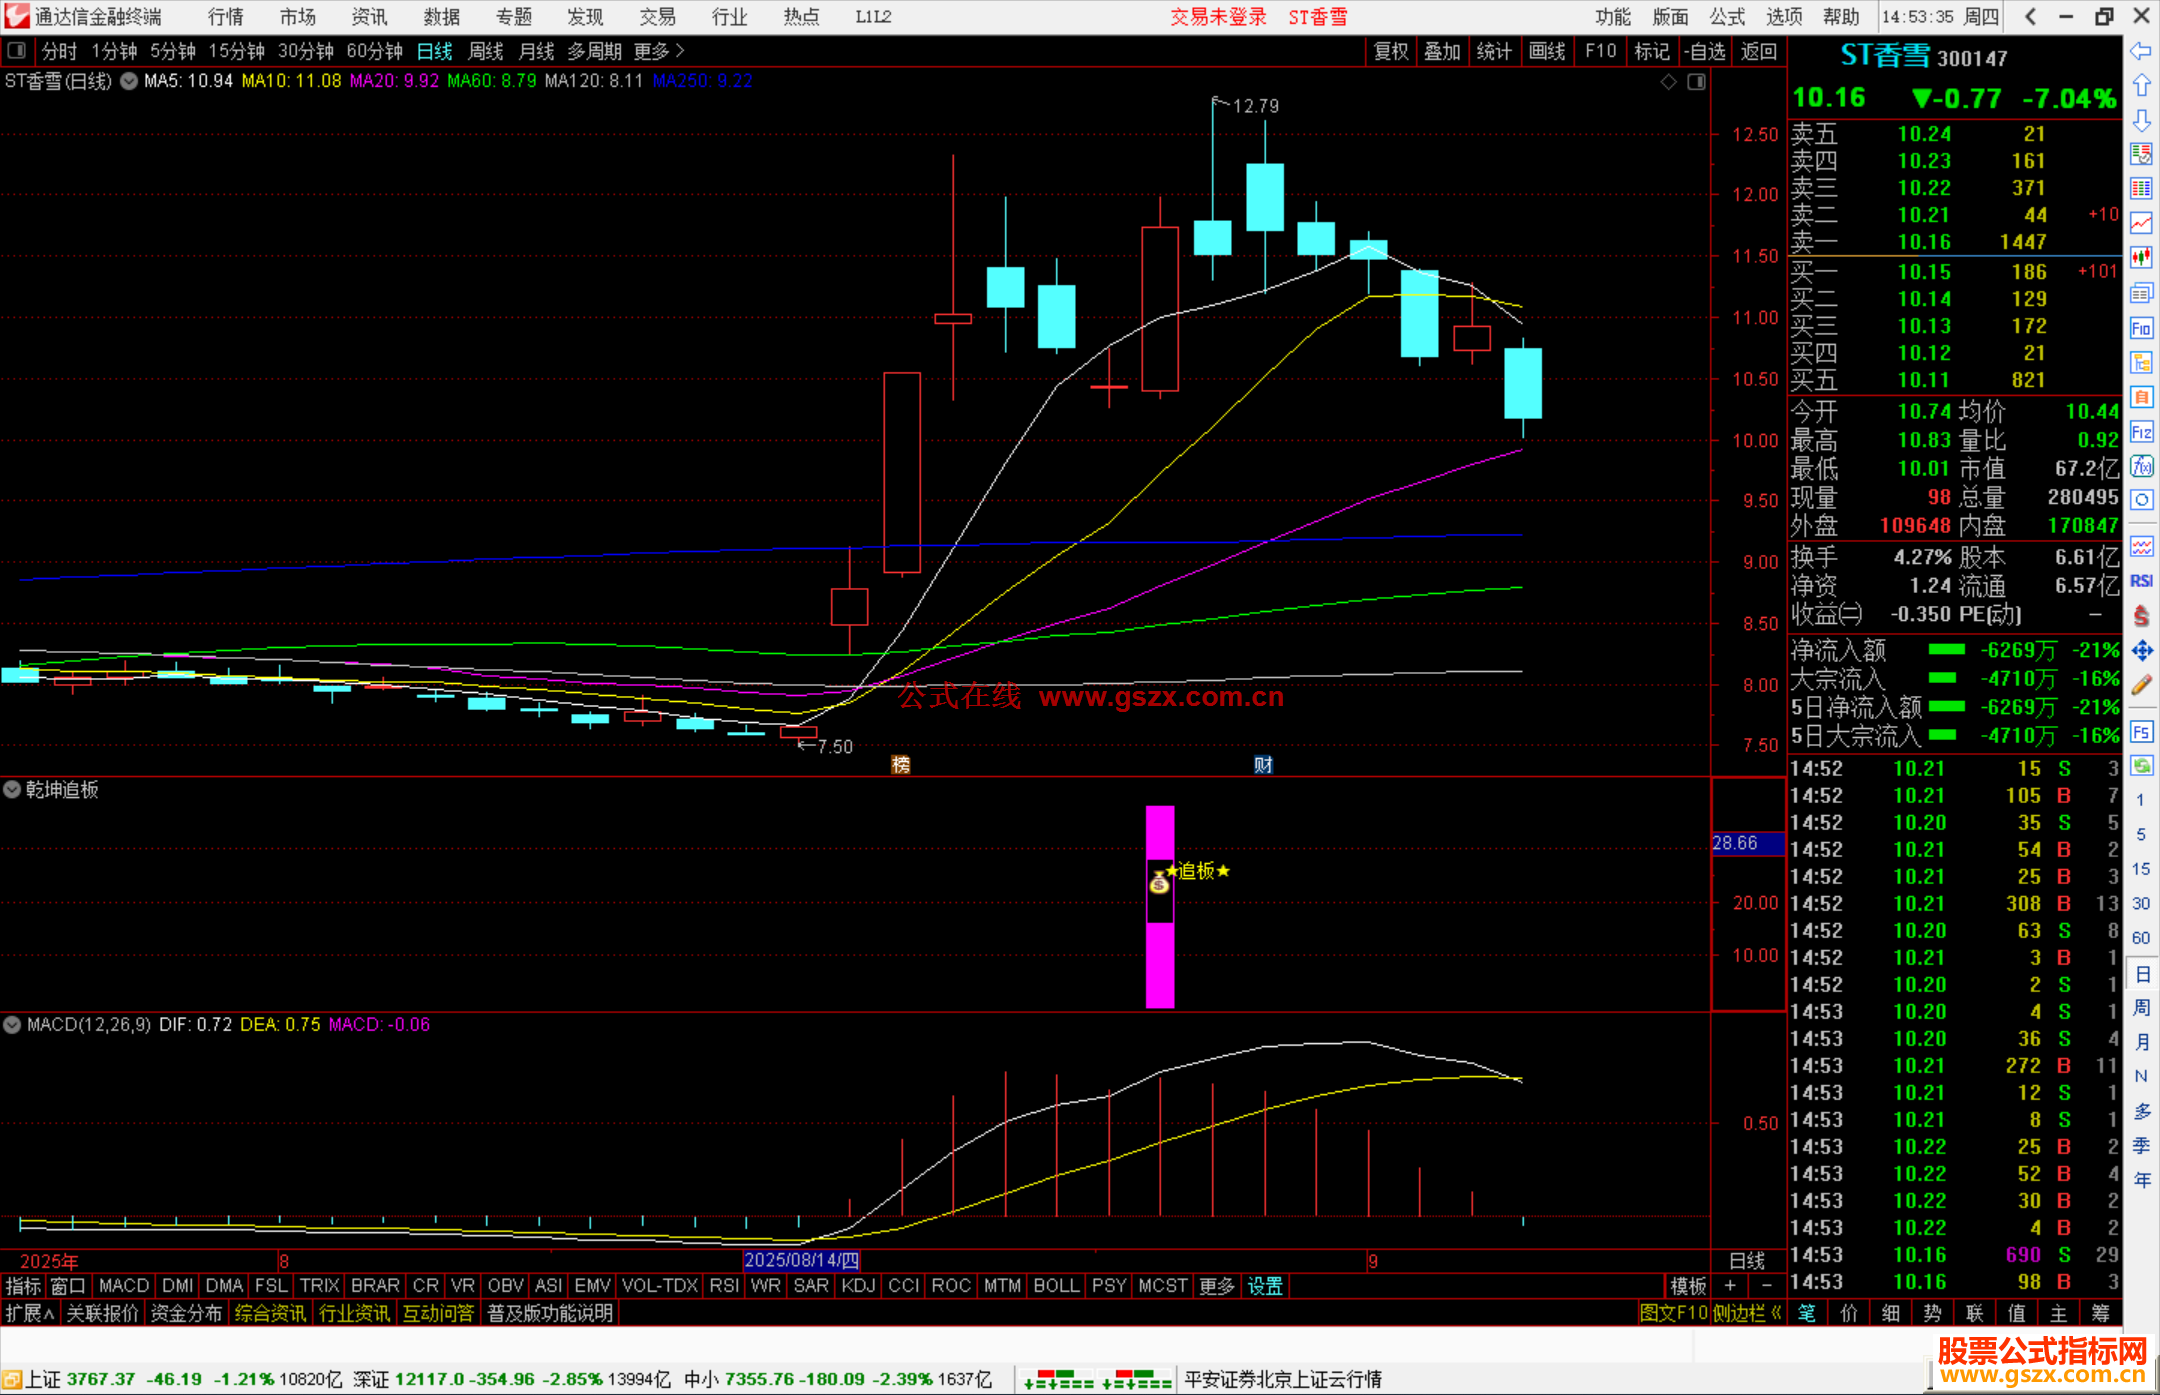
Task: Switch to the 周线 weekly tab
Action: pos(486,51)
